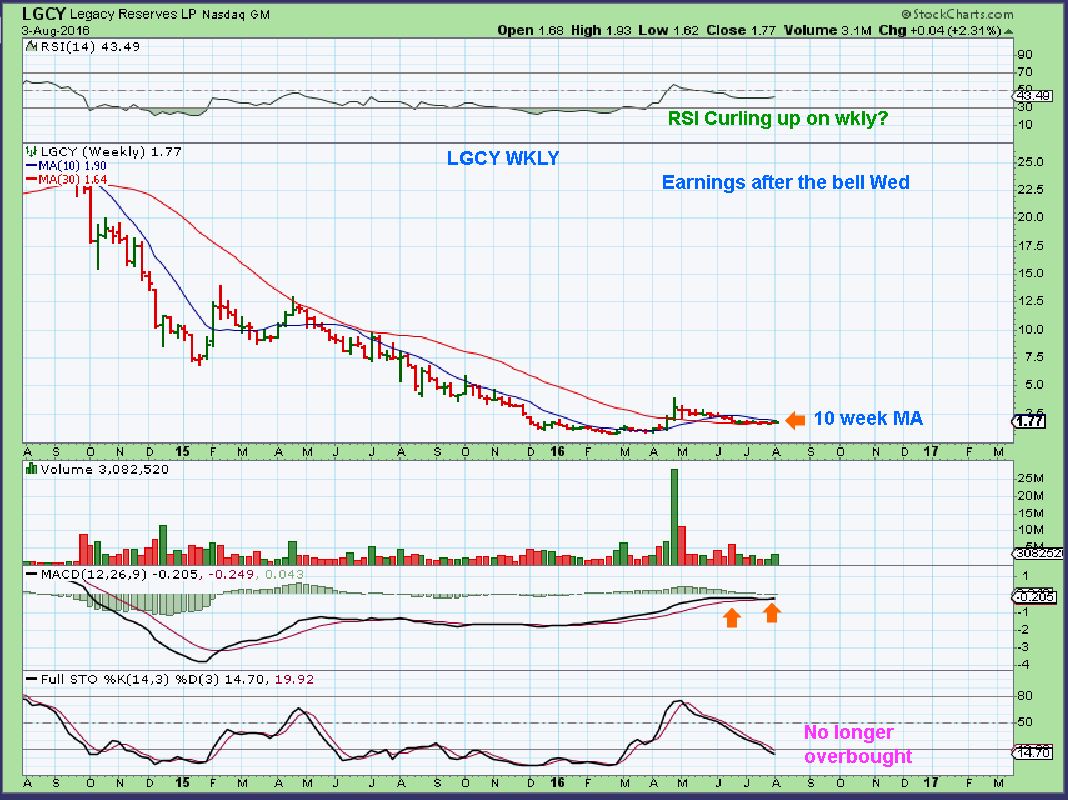Click the MACD line marker icon

(x=32, y=575)
